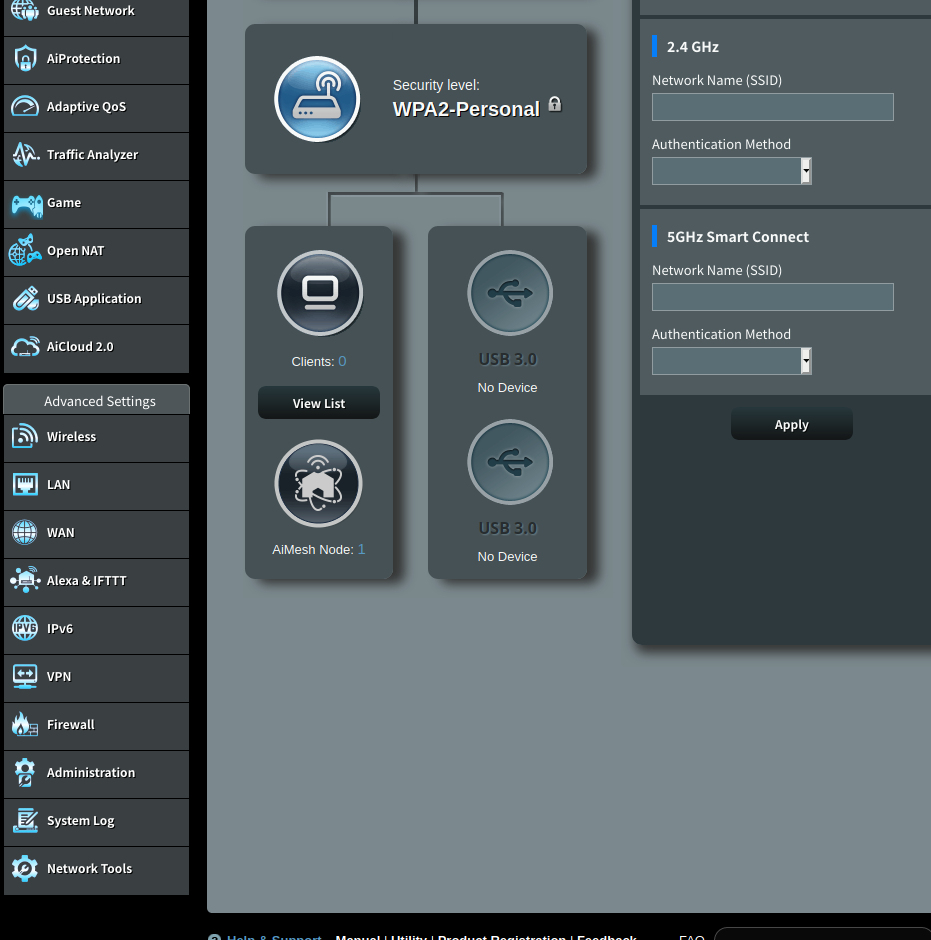Open the Open NAT globe icon
The height and width of the screenshot is (940, 931).
coord(25,251)
